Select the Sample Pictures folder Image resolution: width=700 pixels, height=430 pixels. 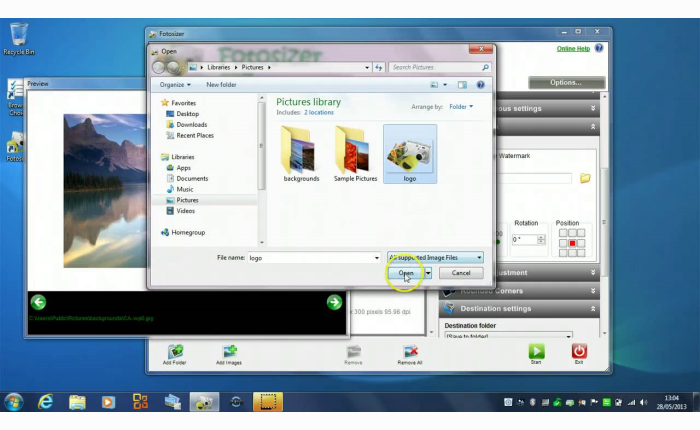point(355,154)
